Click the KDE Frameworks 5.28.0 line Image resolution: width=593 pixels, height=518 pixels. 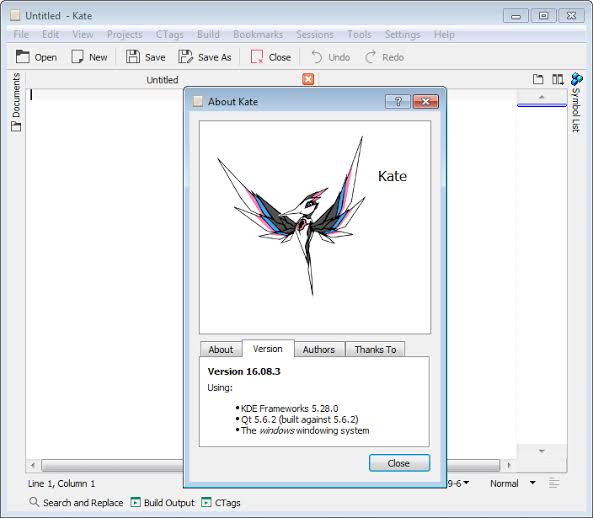(x=289, y=408)
